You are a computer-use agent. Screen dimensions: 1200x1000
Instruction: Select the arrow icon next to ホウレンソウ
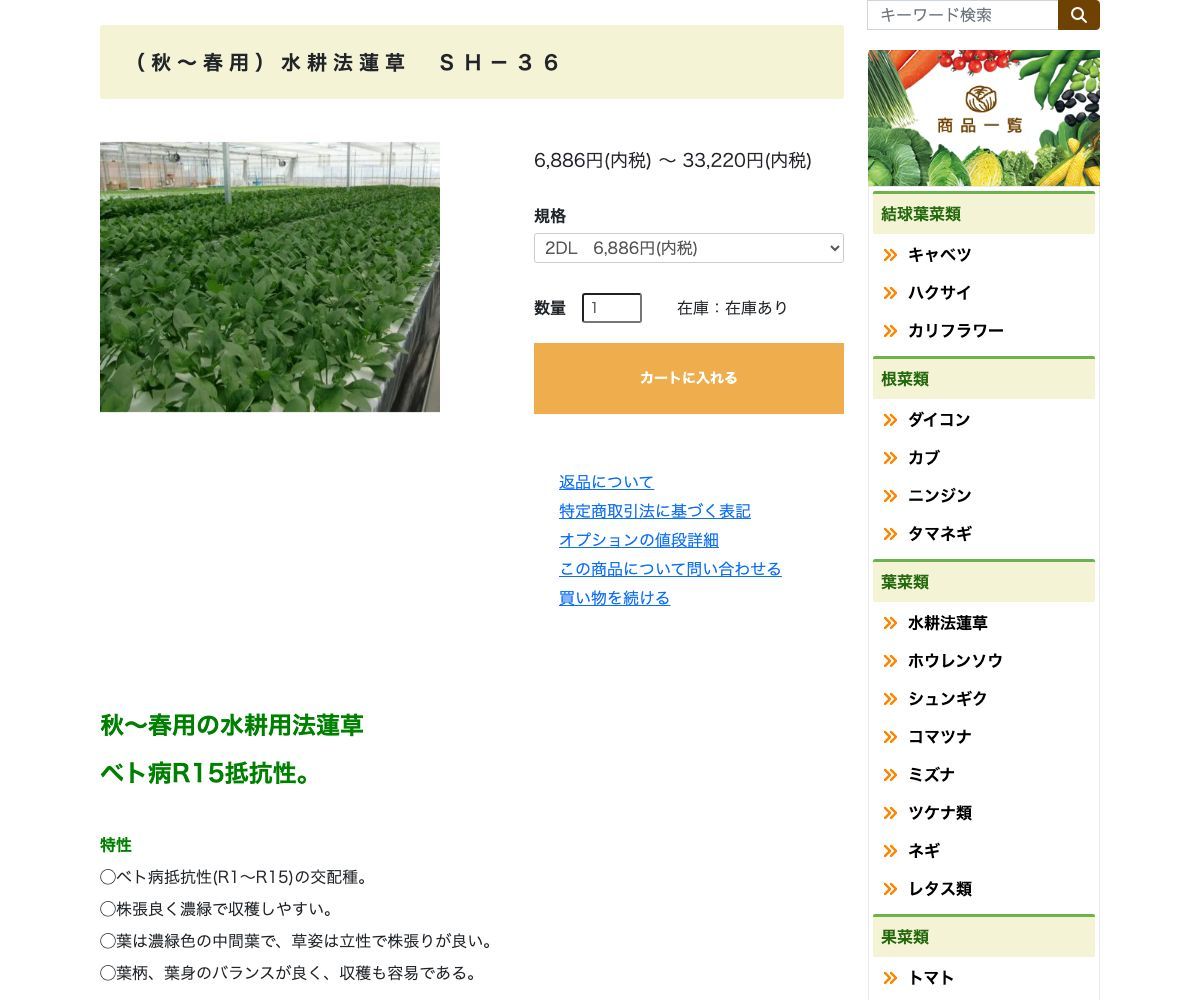coord(889,661)
